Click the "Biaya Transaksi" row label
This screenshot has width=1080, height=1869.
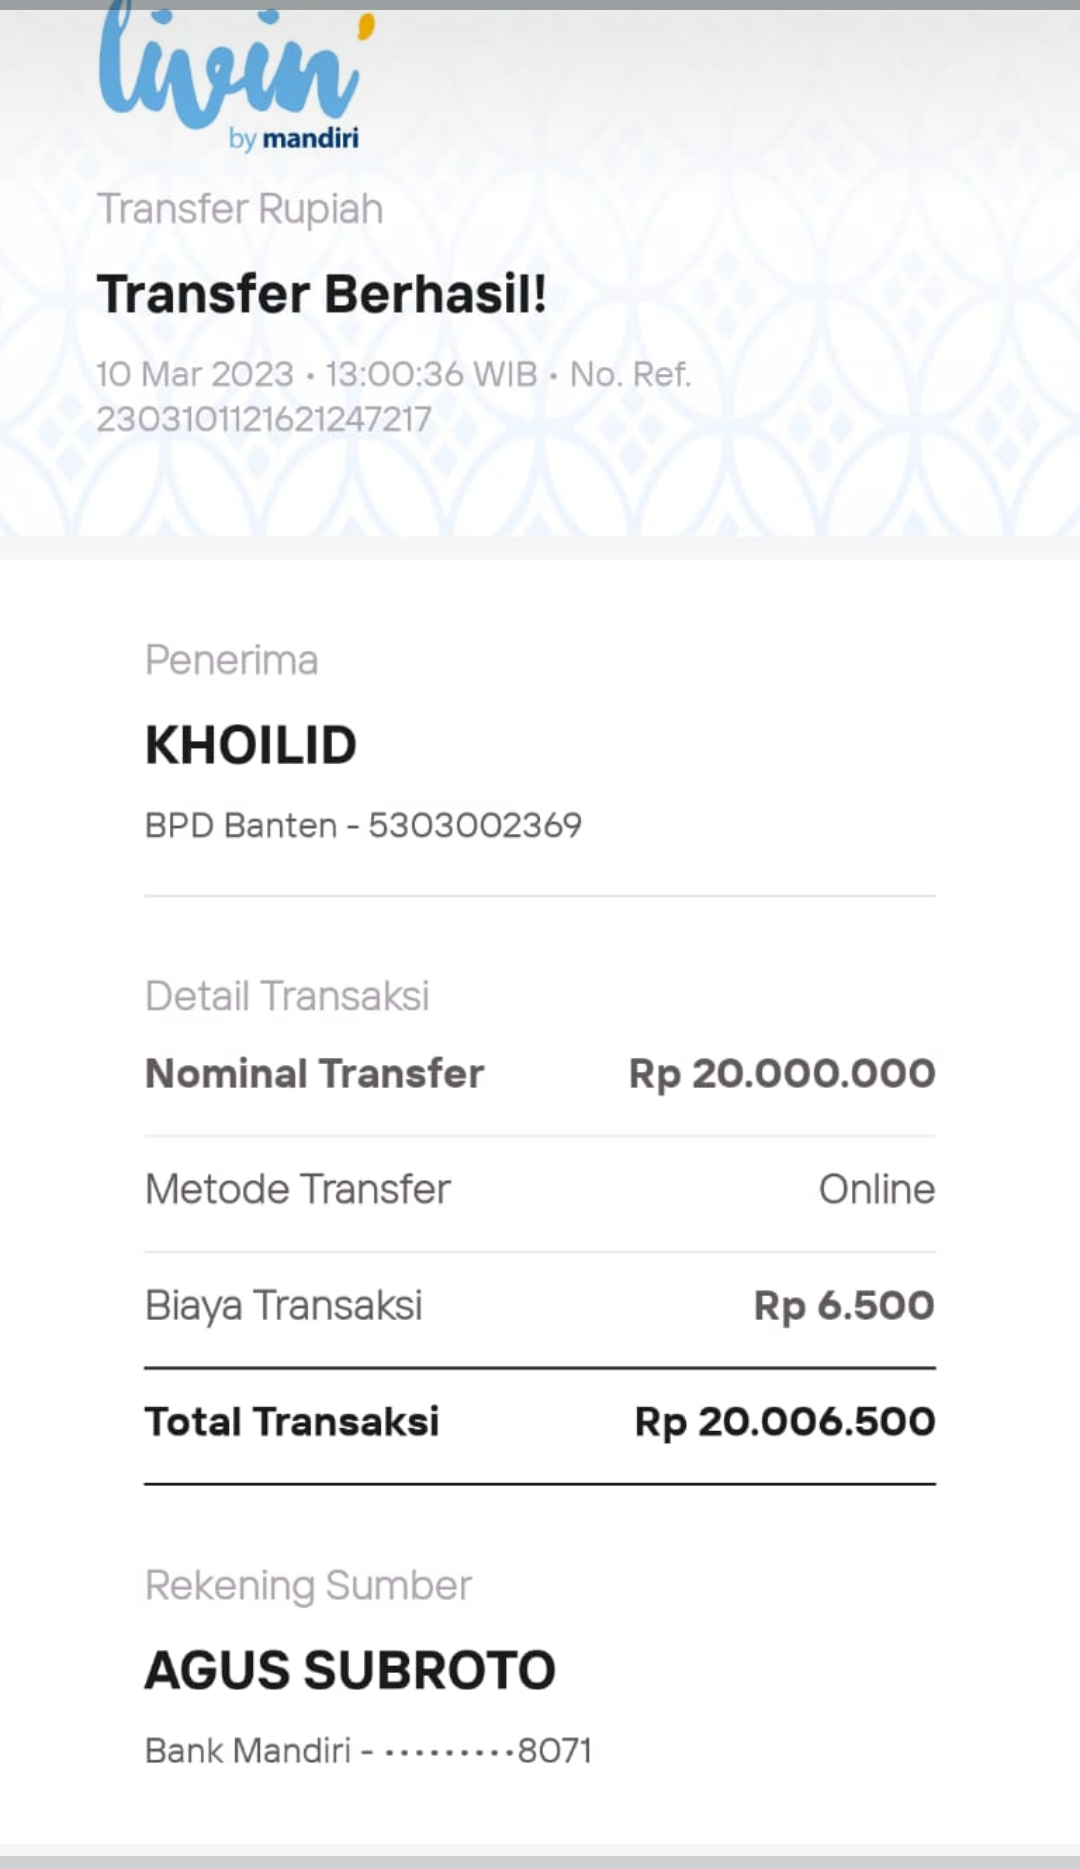click(283, 1305)
